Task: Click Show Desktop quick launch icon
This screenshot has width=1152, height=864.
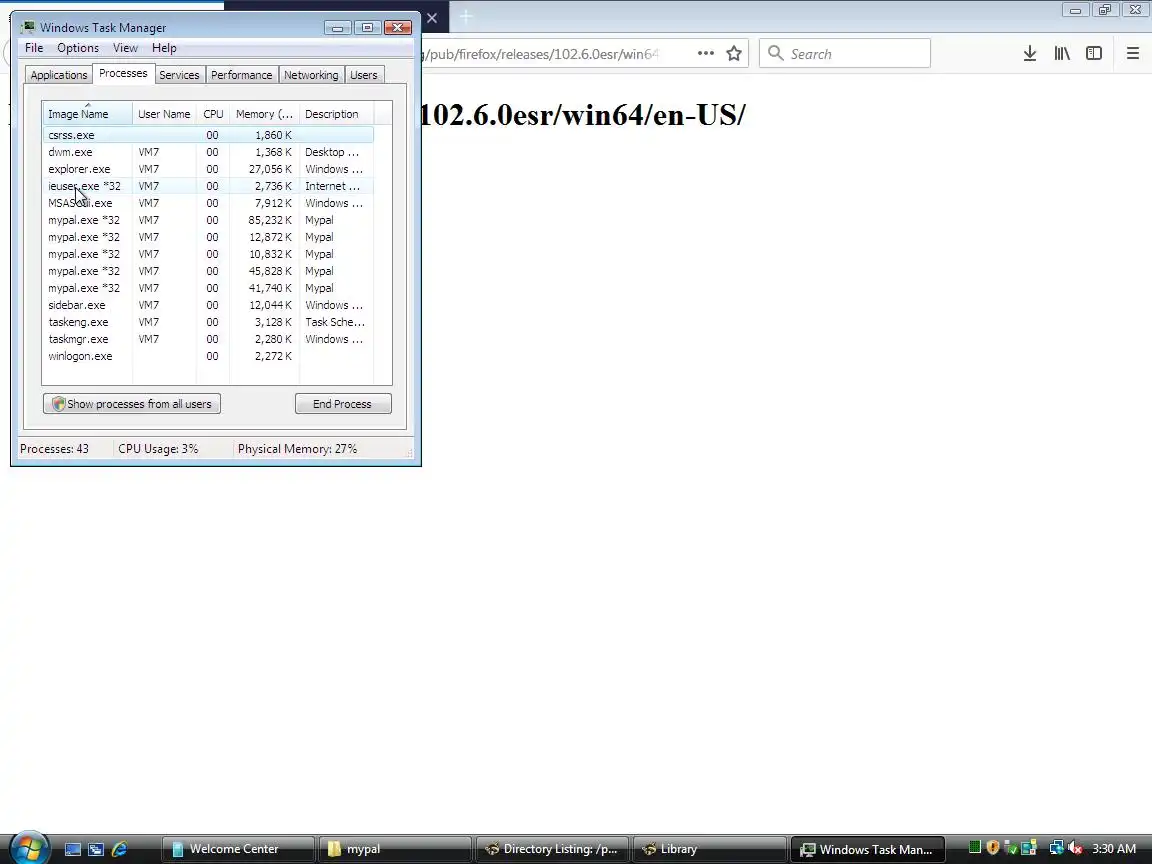Action: [73, 849]
